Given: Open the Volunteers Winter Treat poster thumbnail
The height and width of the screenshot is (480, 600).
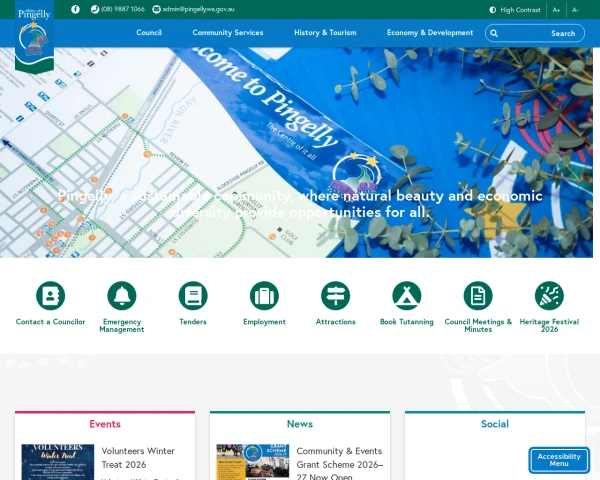Looking at the screenshot, I should (58, 462).
